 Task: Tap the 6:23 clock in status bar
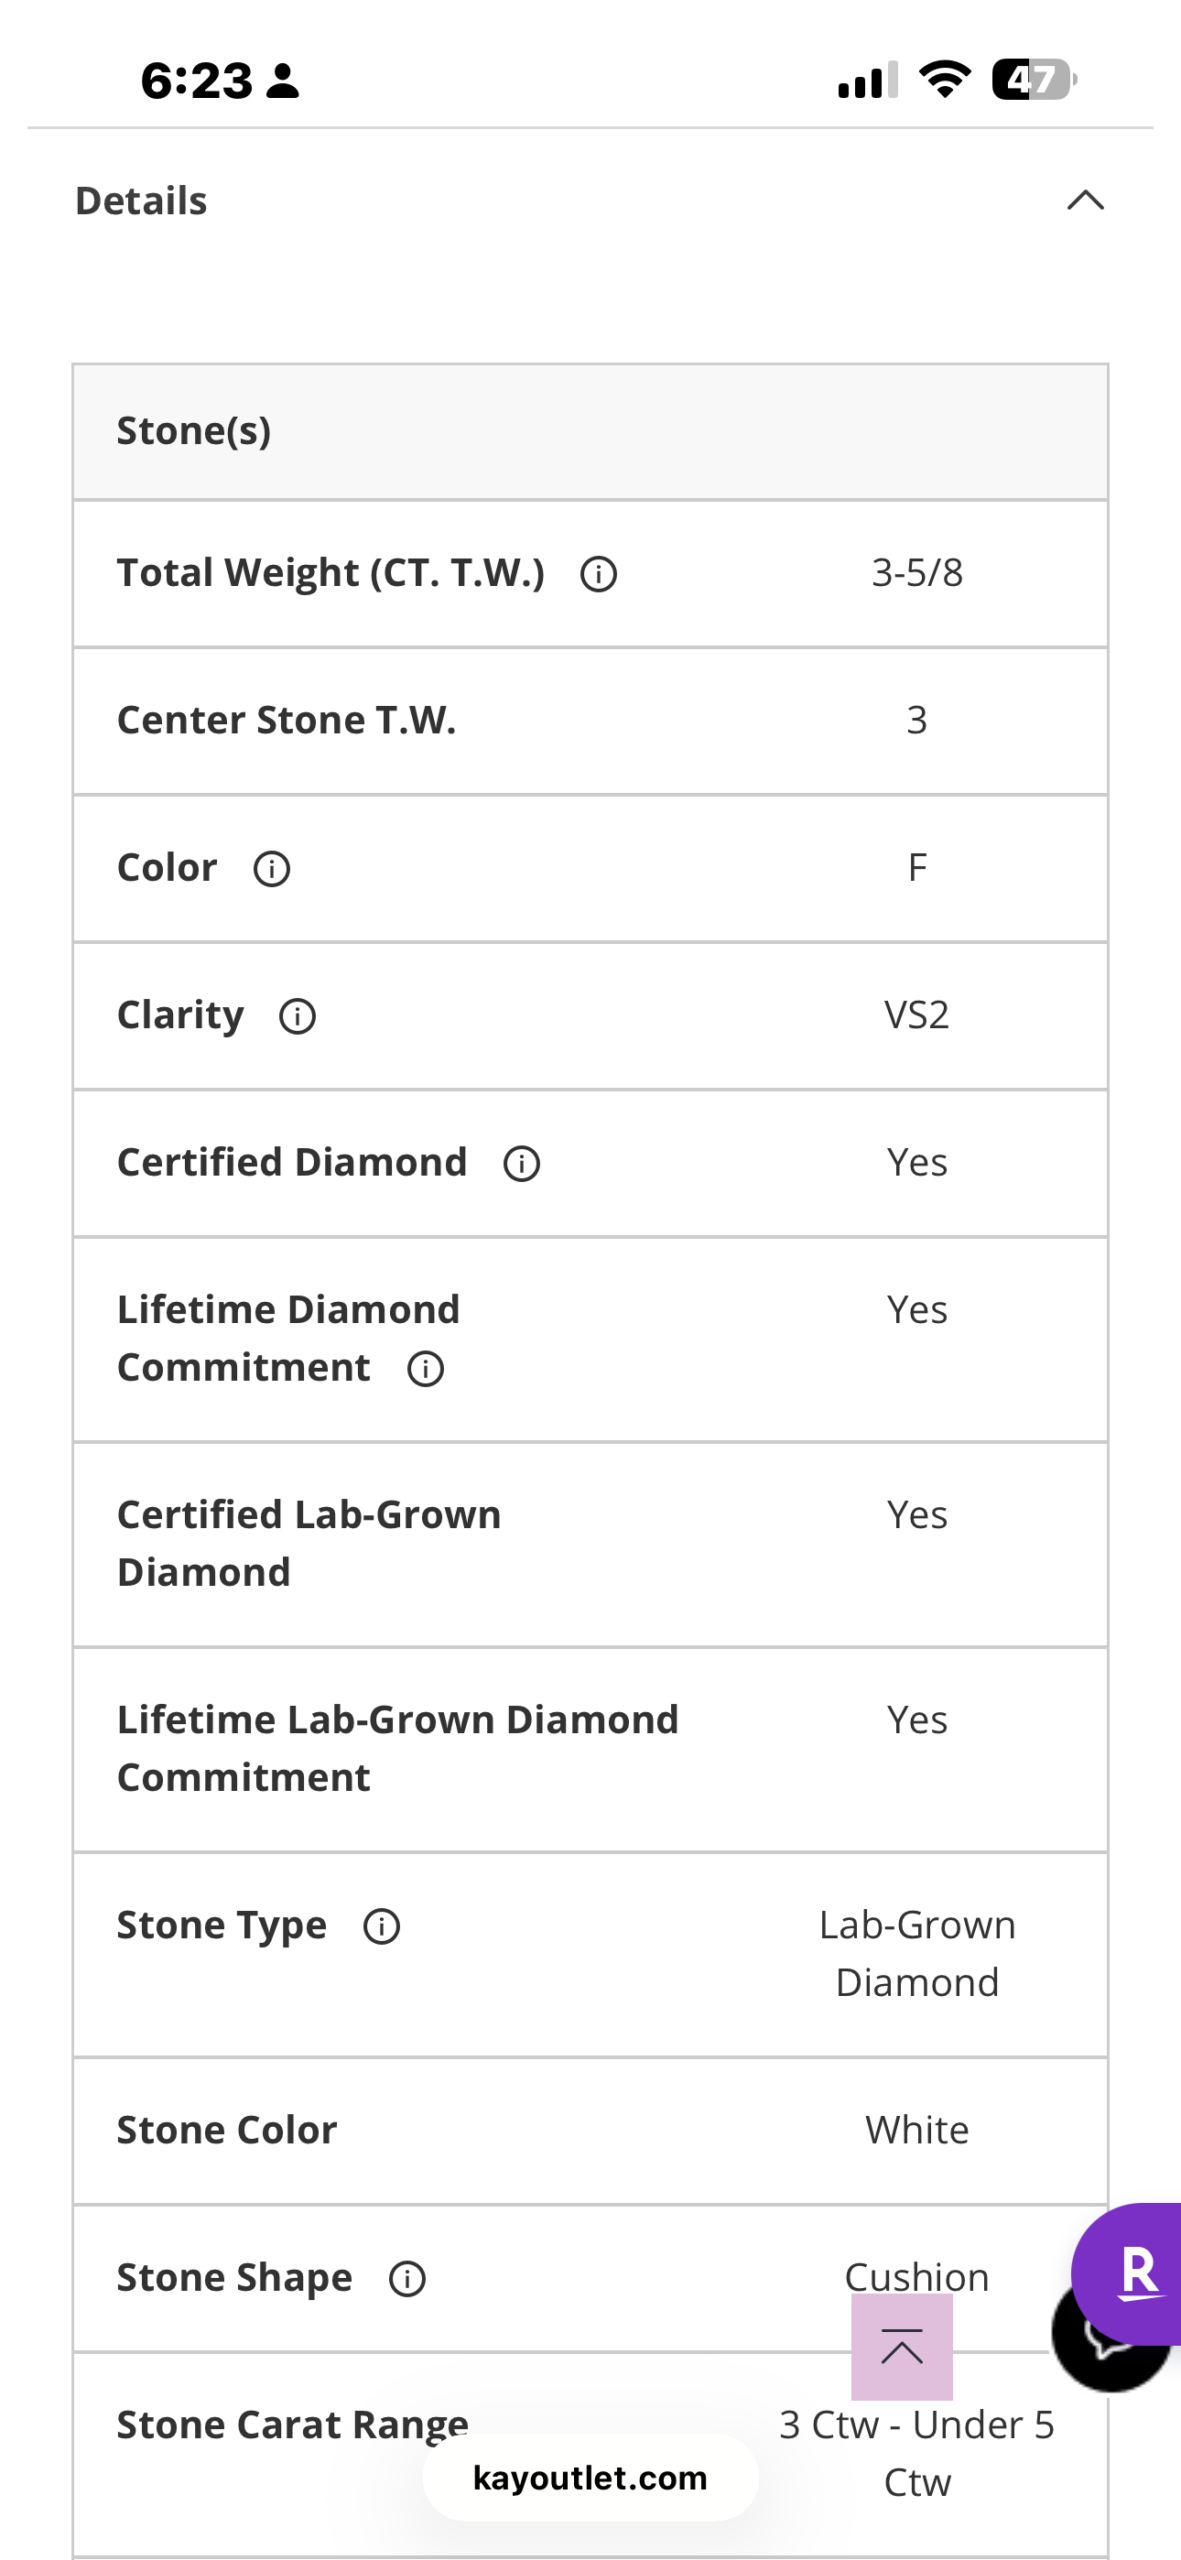click(197, 80)
